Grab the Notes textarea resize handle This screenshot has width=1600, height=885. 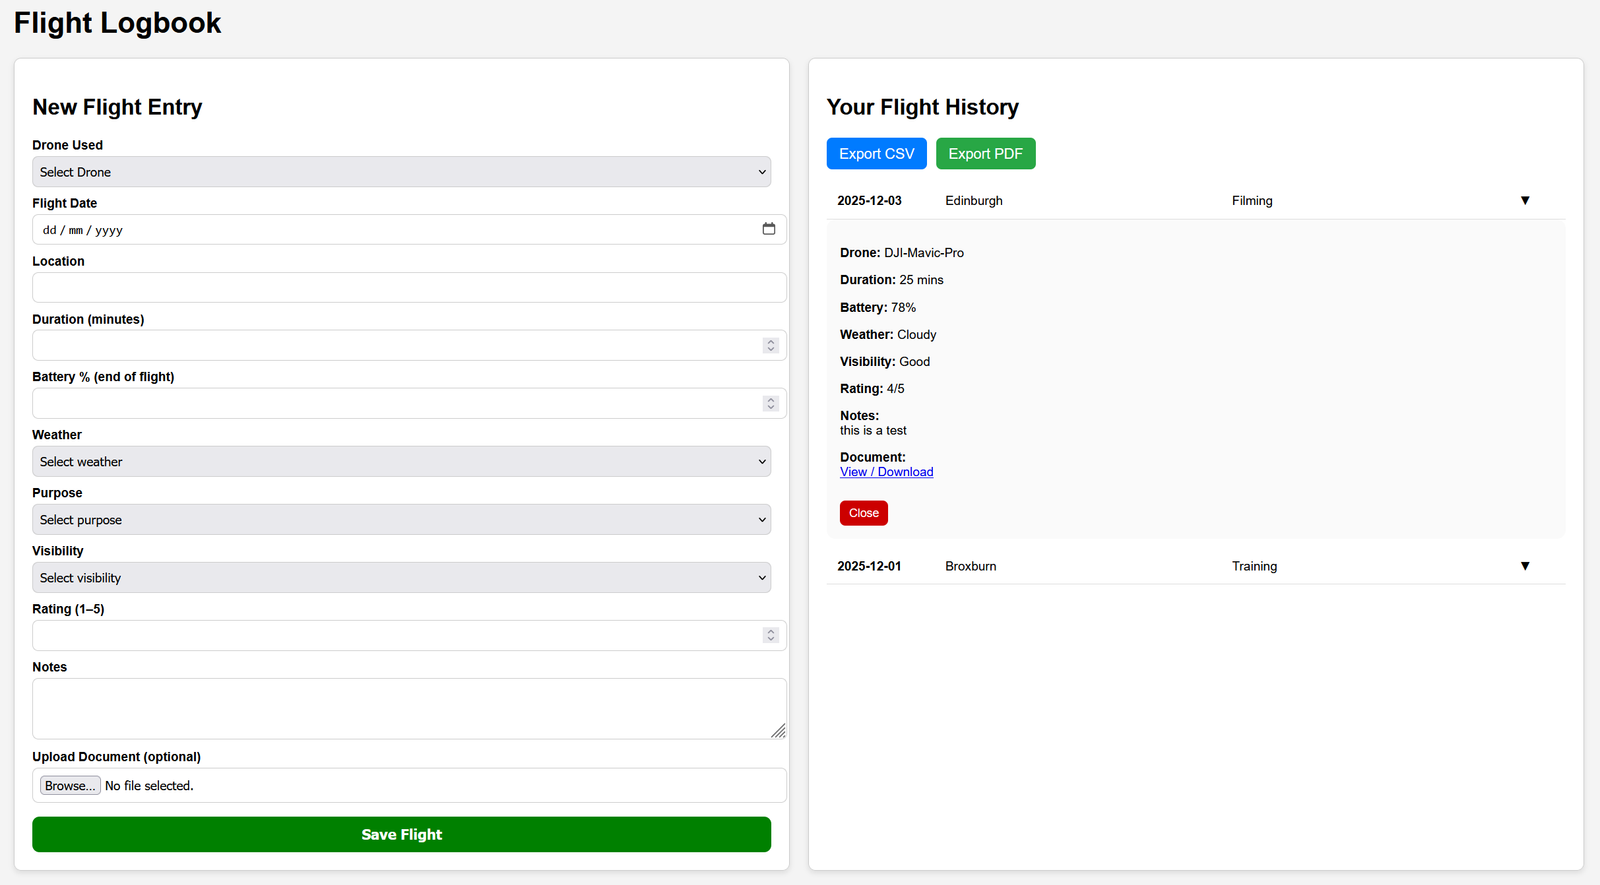(778, 731)
